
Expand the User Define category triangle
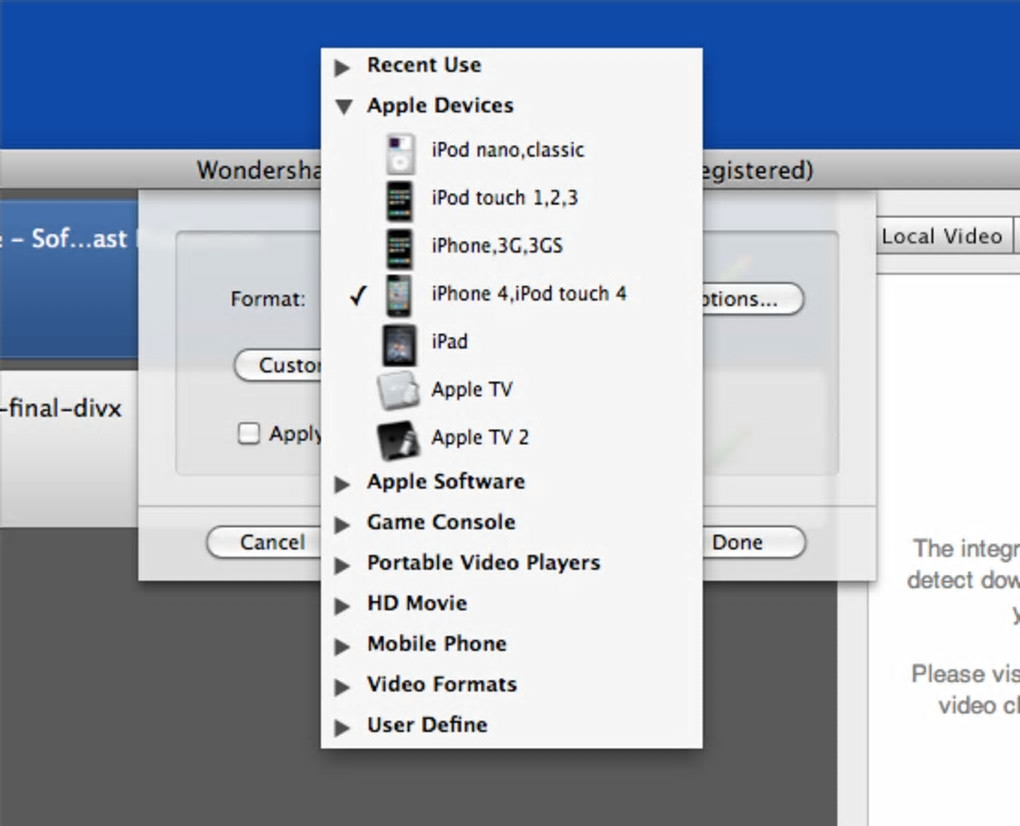pos(342,727)
